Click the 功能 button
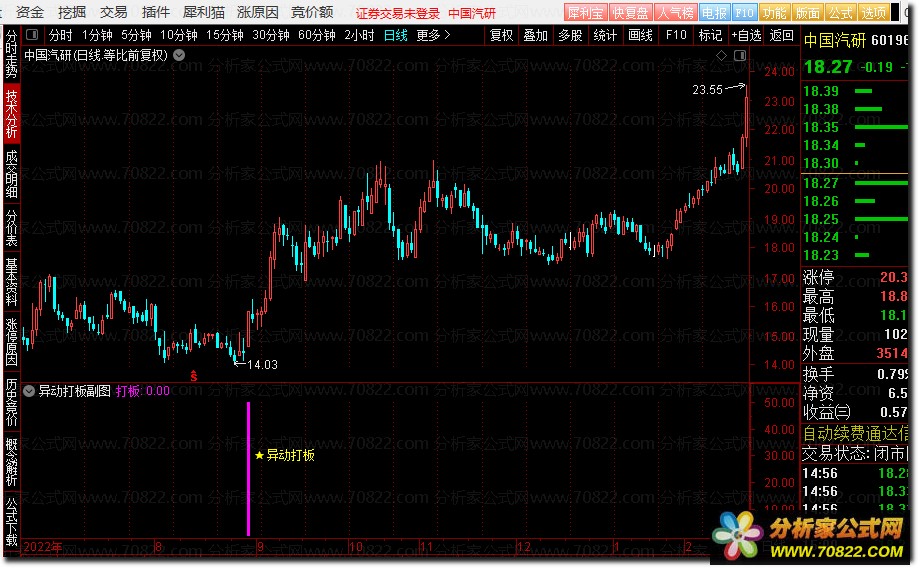The height and width of the screenshot is (568, 920). (x=774, y=12)
